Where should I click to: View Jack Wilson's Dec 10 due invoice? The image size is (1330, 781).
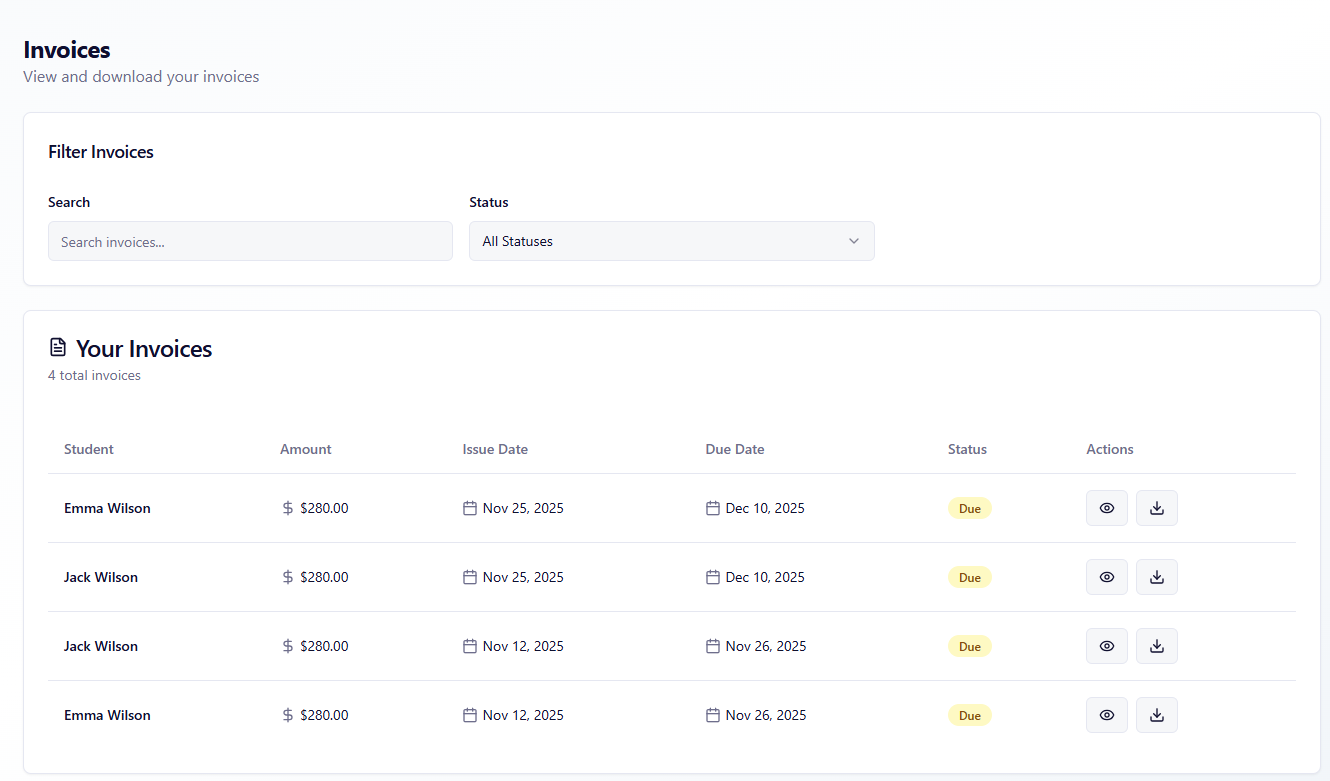[1106, 577]
